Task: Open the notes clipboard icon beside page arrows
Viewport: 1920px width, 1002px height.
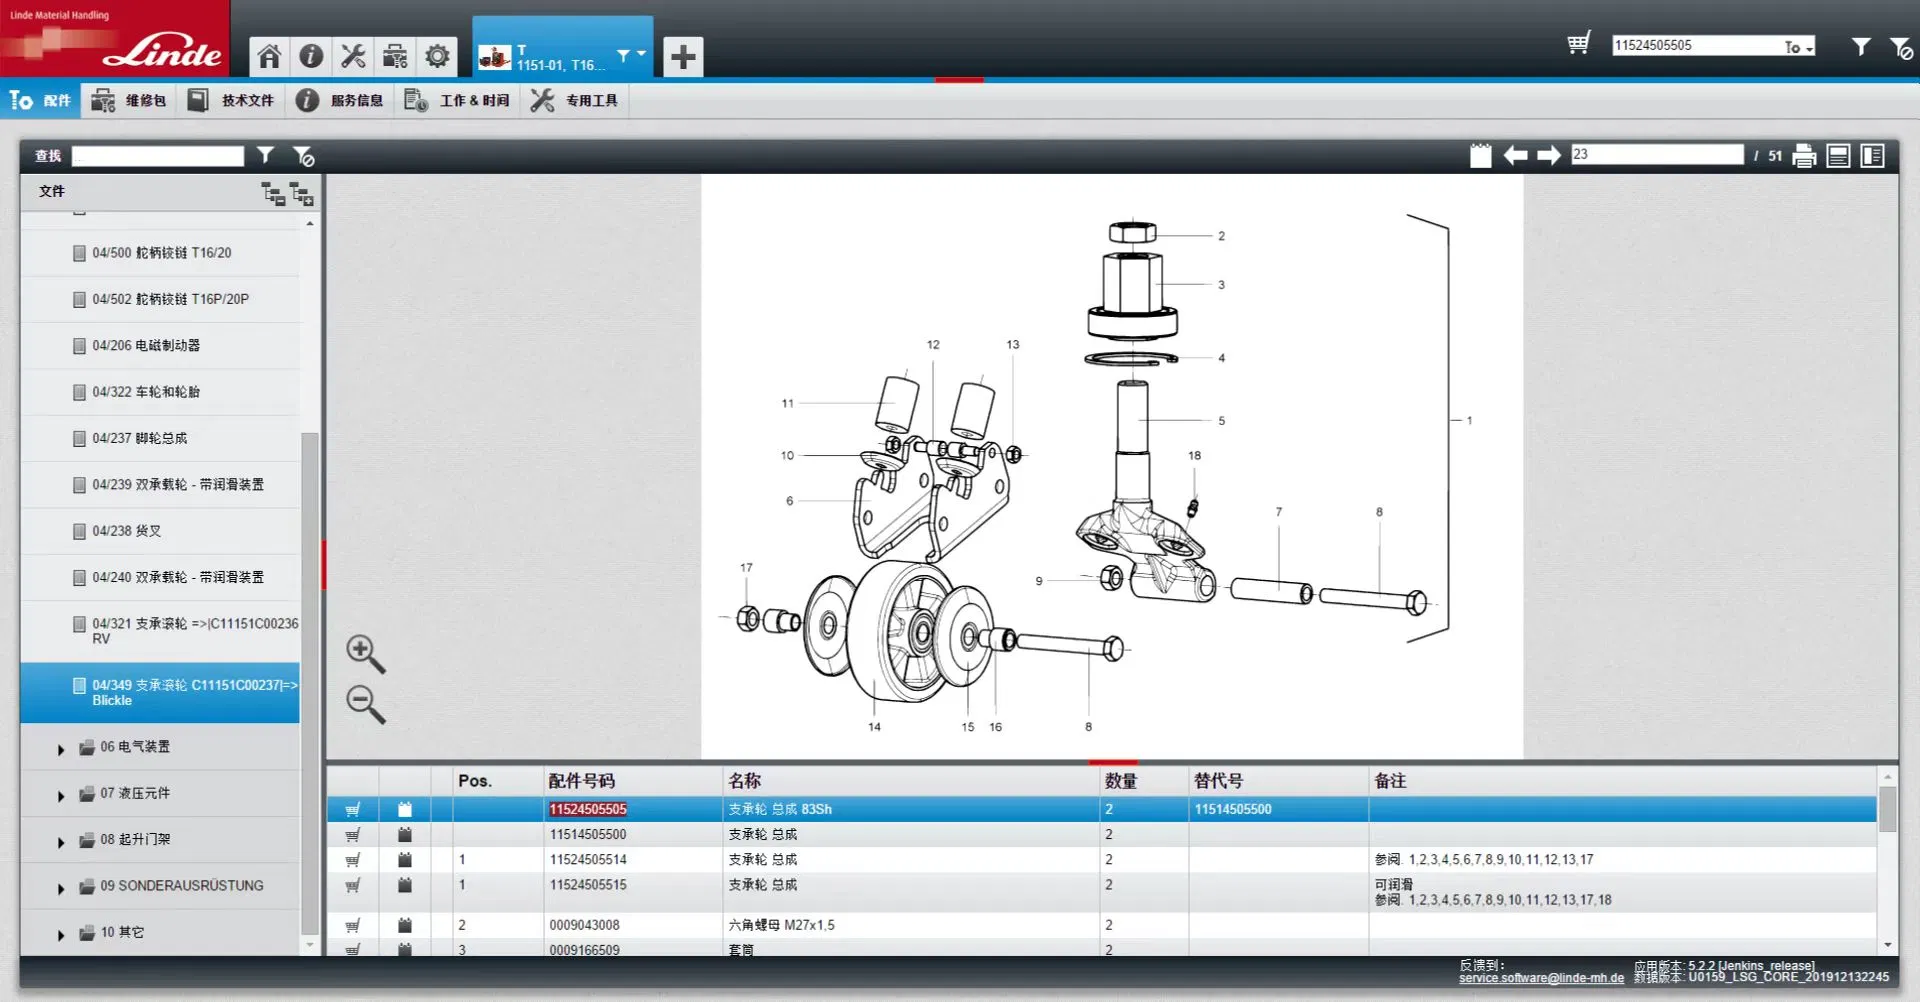Action: click(1481, 155)
